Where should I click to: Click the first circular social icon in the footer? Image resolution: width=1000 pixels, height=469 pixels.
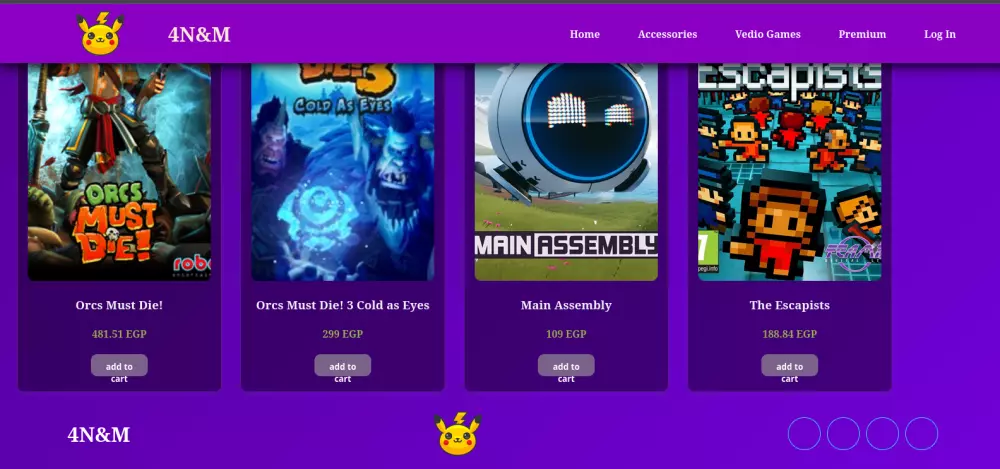tap(804, 433)
